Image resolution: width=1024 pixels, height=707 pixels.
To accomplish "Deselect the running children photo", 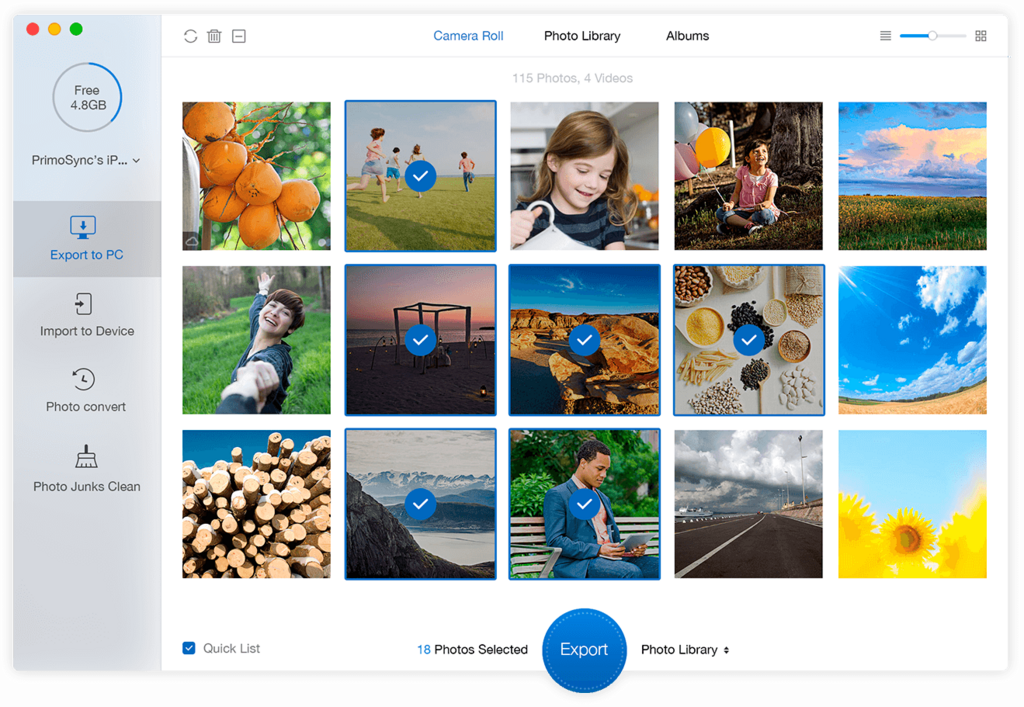I will click(x=420, y=175).
